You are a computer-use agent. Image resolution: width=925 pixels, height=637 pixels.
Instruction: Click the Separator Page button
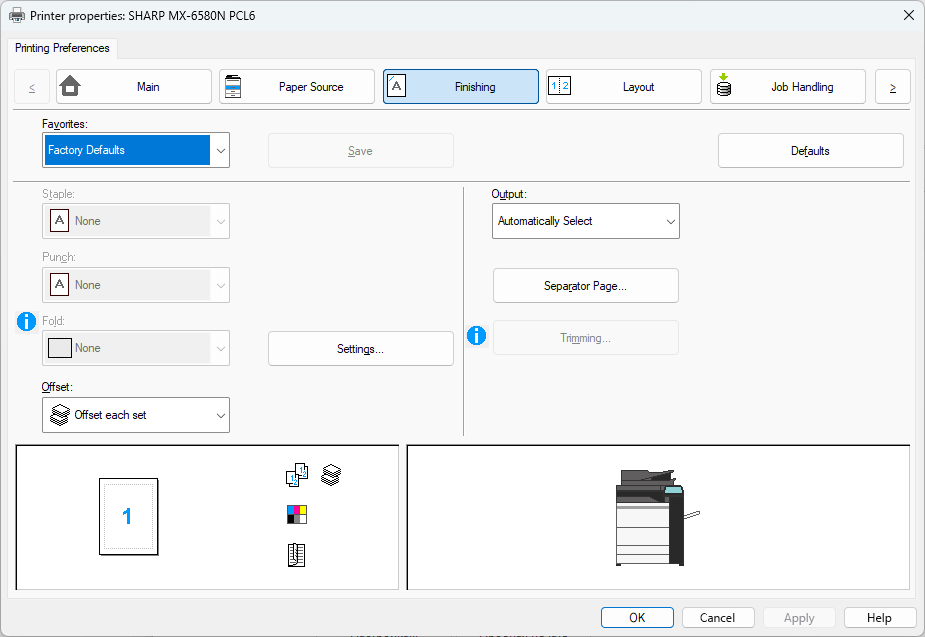click(585, 286)
